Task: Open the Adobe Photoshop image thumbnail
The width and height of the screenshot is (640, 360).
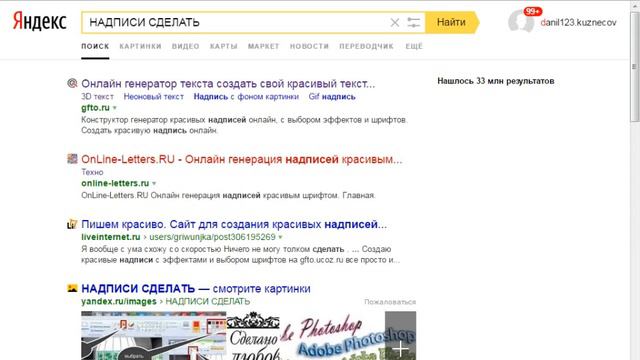Action: click(333, 336)
